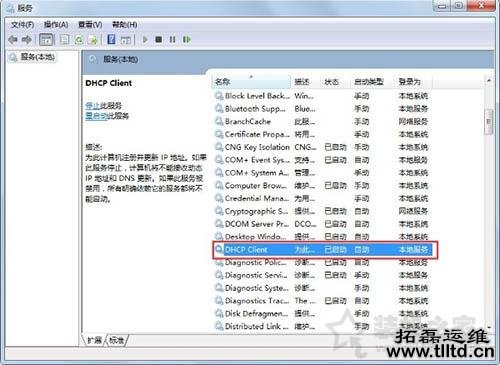Click the green Refresh toolbar icon
Screen dimensions: 500x365
[79, 40]
